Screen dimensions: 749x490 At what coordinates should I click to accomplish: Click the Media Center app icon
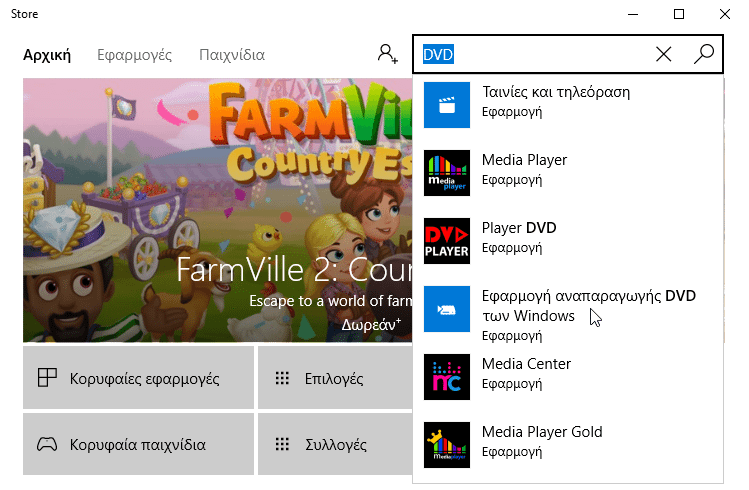coord(447,377)
